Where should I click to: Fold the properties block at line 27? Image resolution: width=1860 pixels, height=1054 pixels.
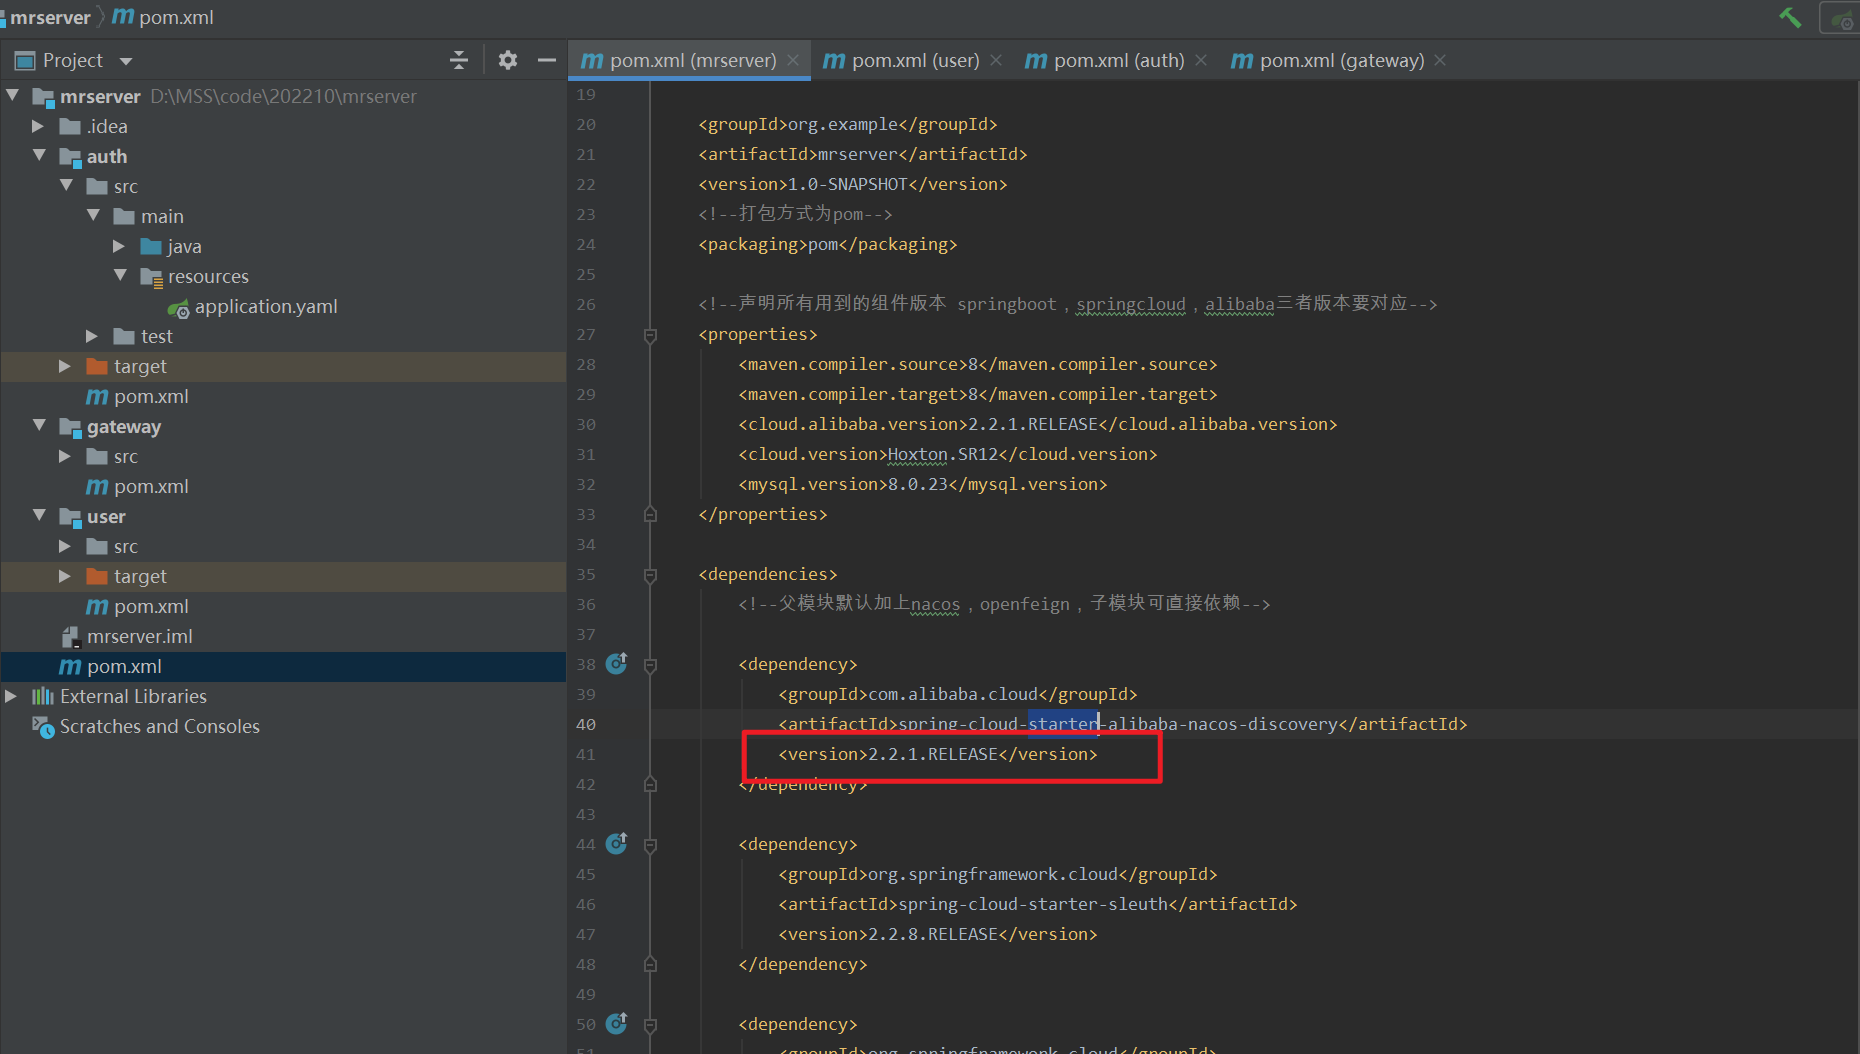pos(650,335)
